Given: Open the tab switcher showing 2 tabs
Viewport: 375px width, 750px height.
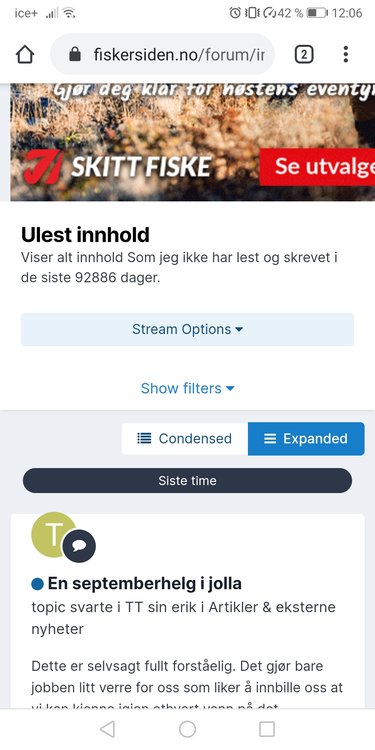Looking at the screenshot, I should tap(304, 55).
